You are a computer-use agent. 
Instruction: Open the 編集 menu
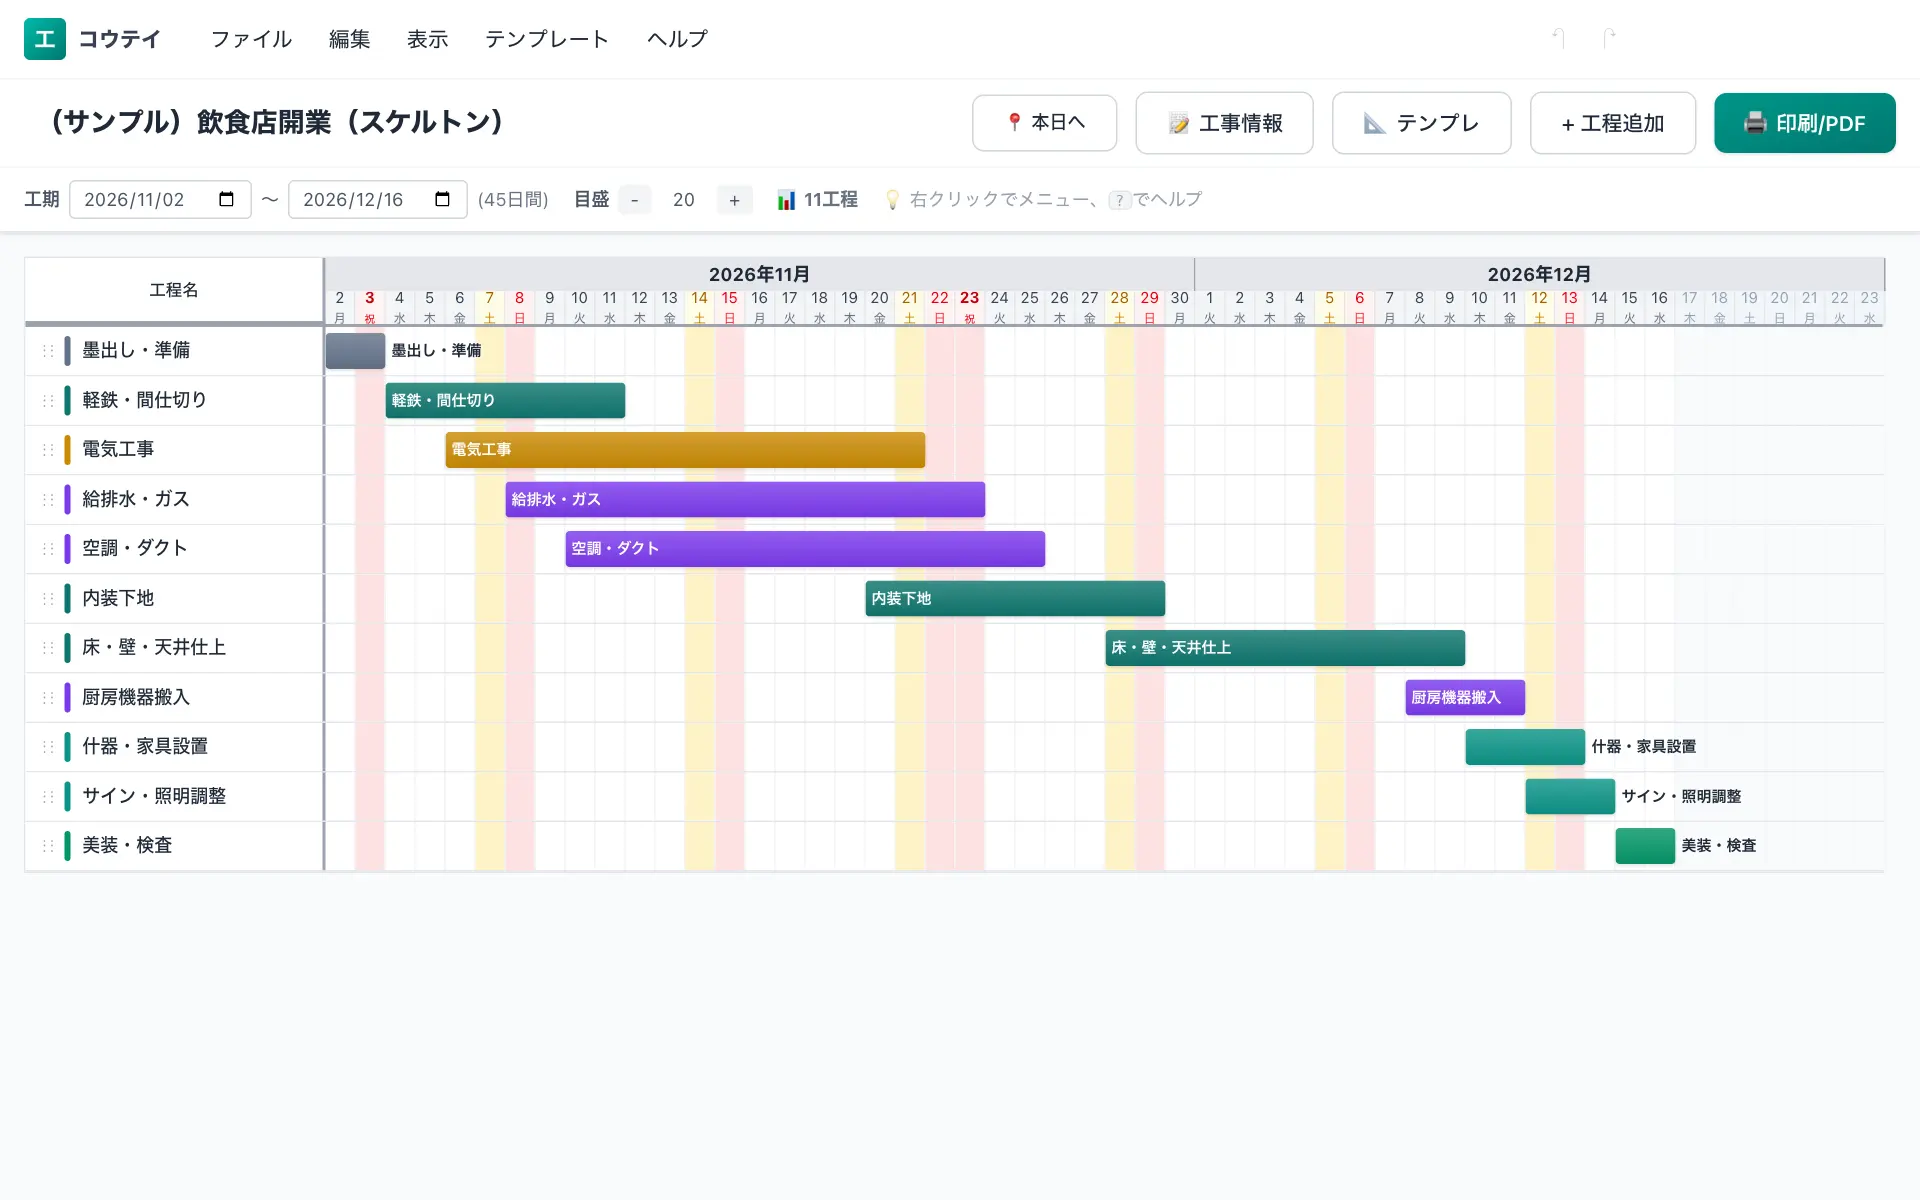coord(350,39)
